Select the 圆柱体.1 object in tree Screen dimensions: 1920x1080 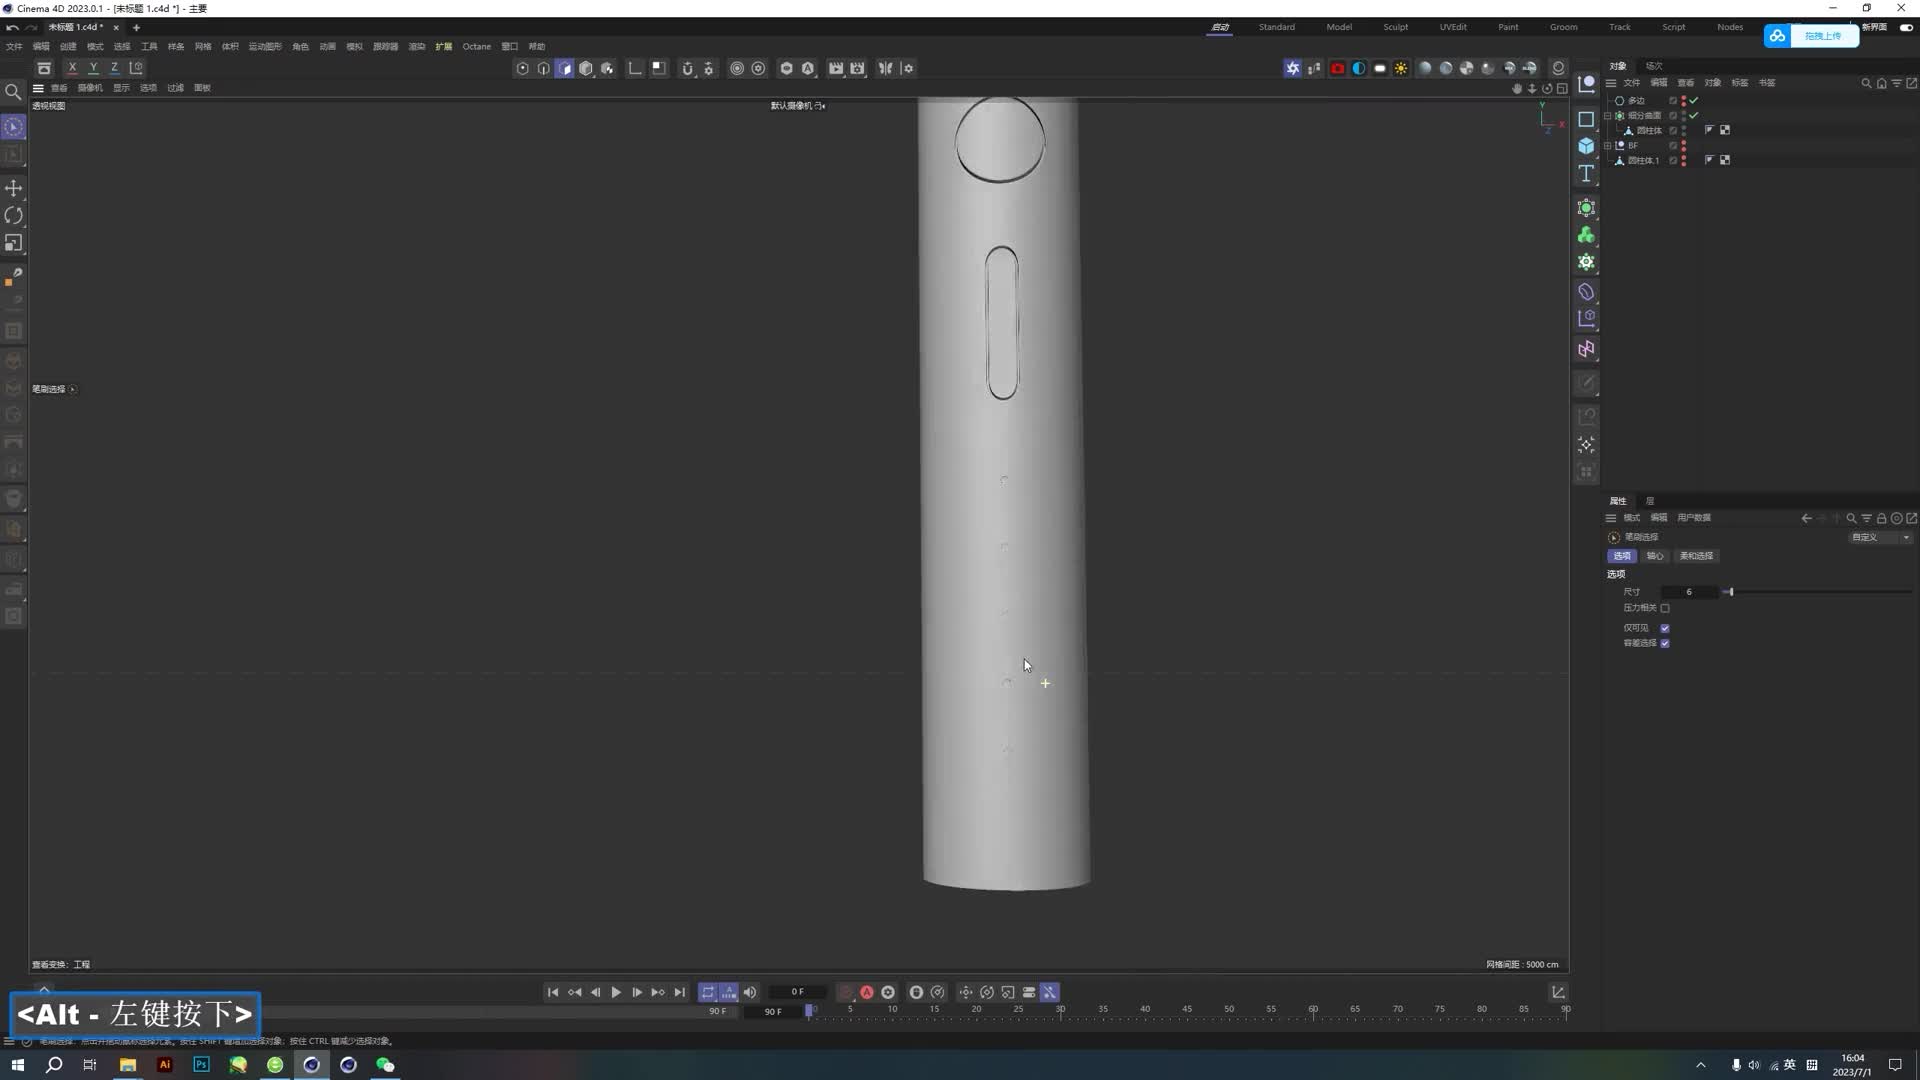[1643, 160]
